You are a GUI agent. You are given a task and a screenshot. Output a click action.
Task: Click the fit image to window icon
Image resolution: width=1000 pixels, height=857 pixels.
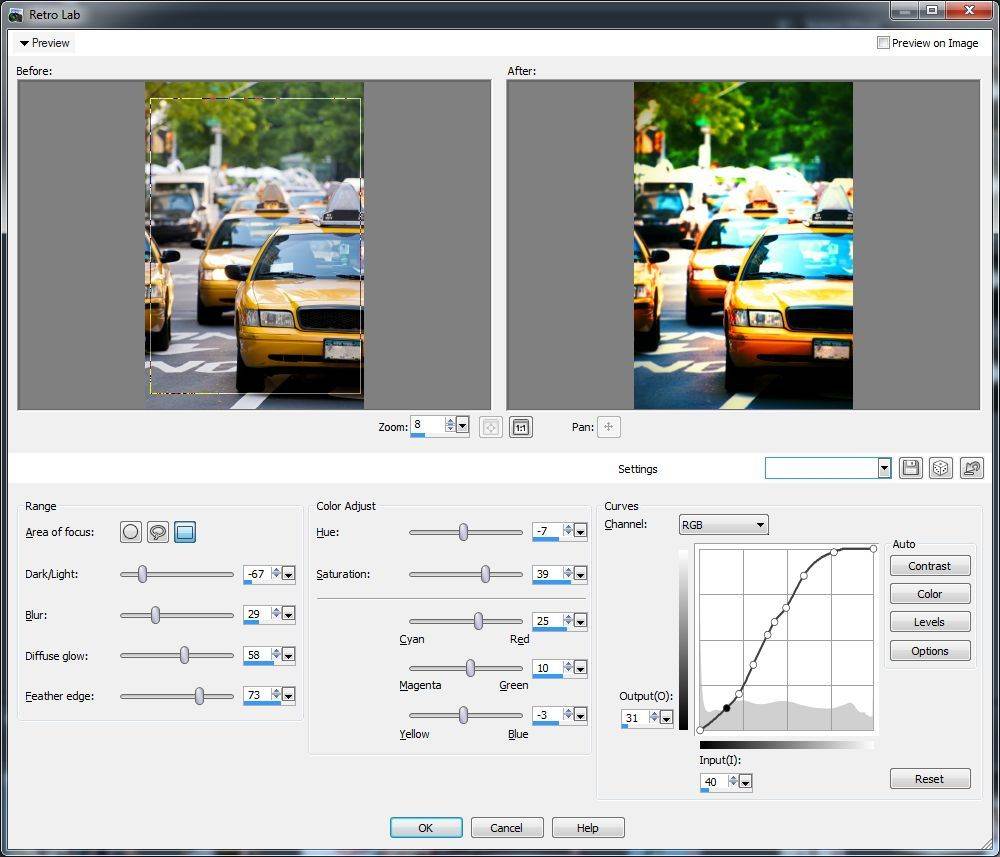coord(490,427)
